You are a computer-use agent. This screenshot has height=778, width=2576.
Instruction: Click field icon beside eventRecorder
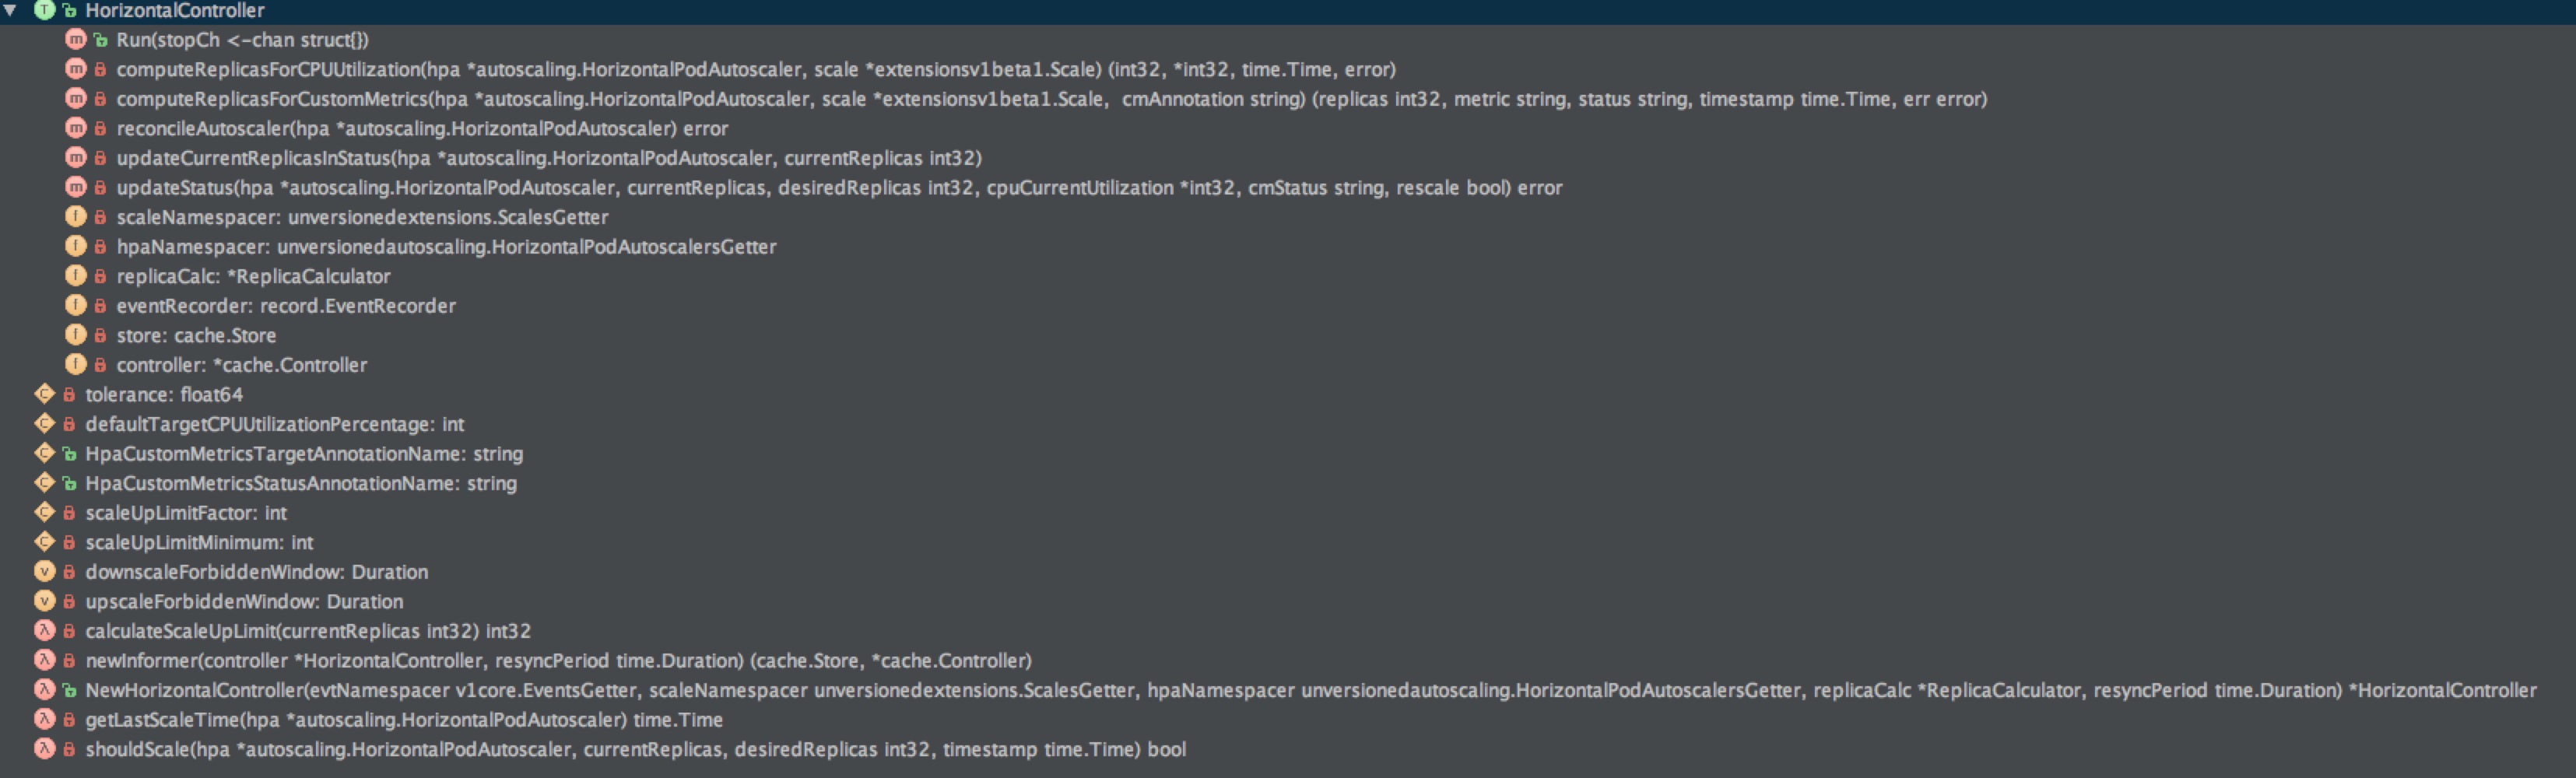click(76, 305)
